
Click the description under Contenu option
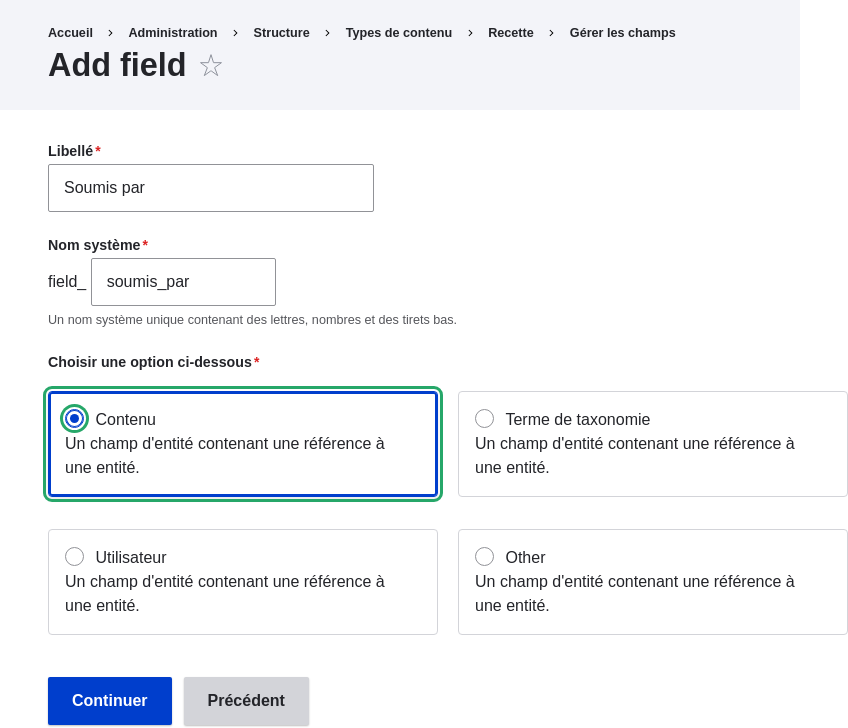(x=224, y=455)
